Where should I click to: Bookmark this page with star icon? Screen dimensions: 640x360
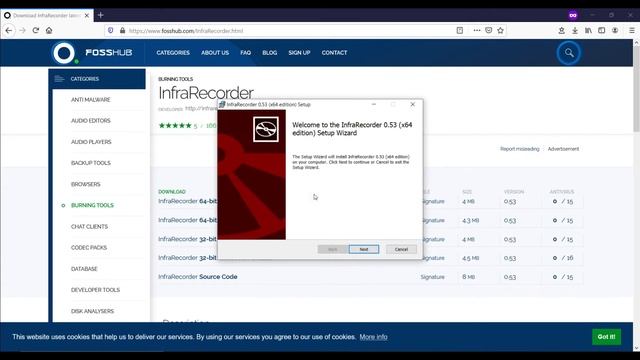[x=500, y=31]
